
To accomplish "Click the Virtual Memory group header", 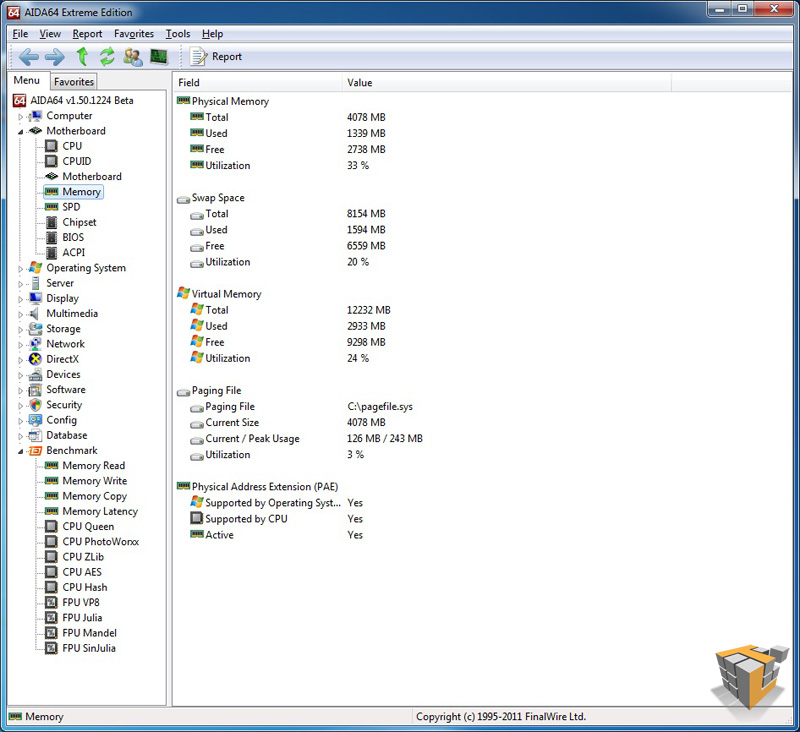I will click(219, 294).
